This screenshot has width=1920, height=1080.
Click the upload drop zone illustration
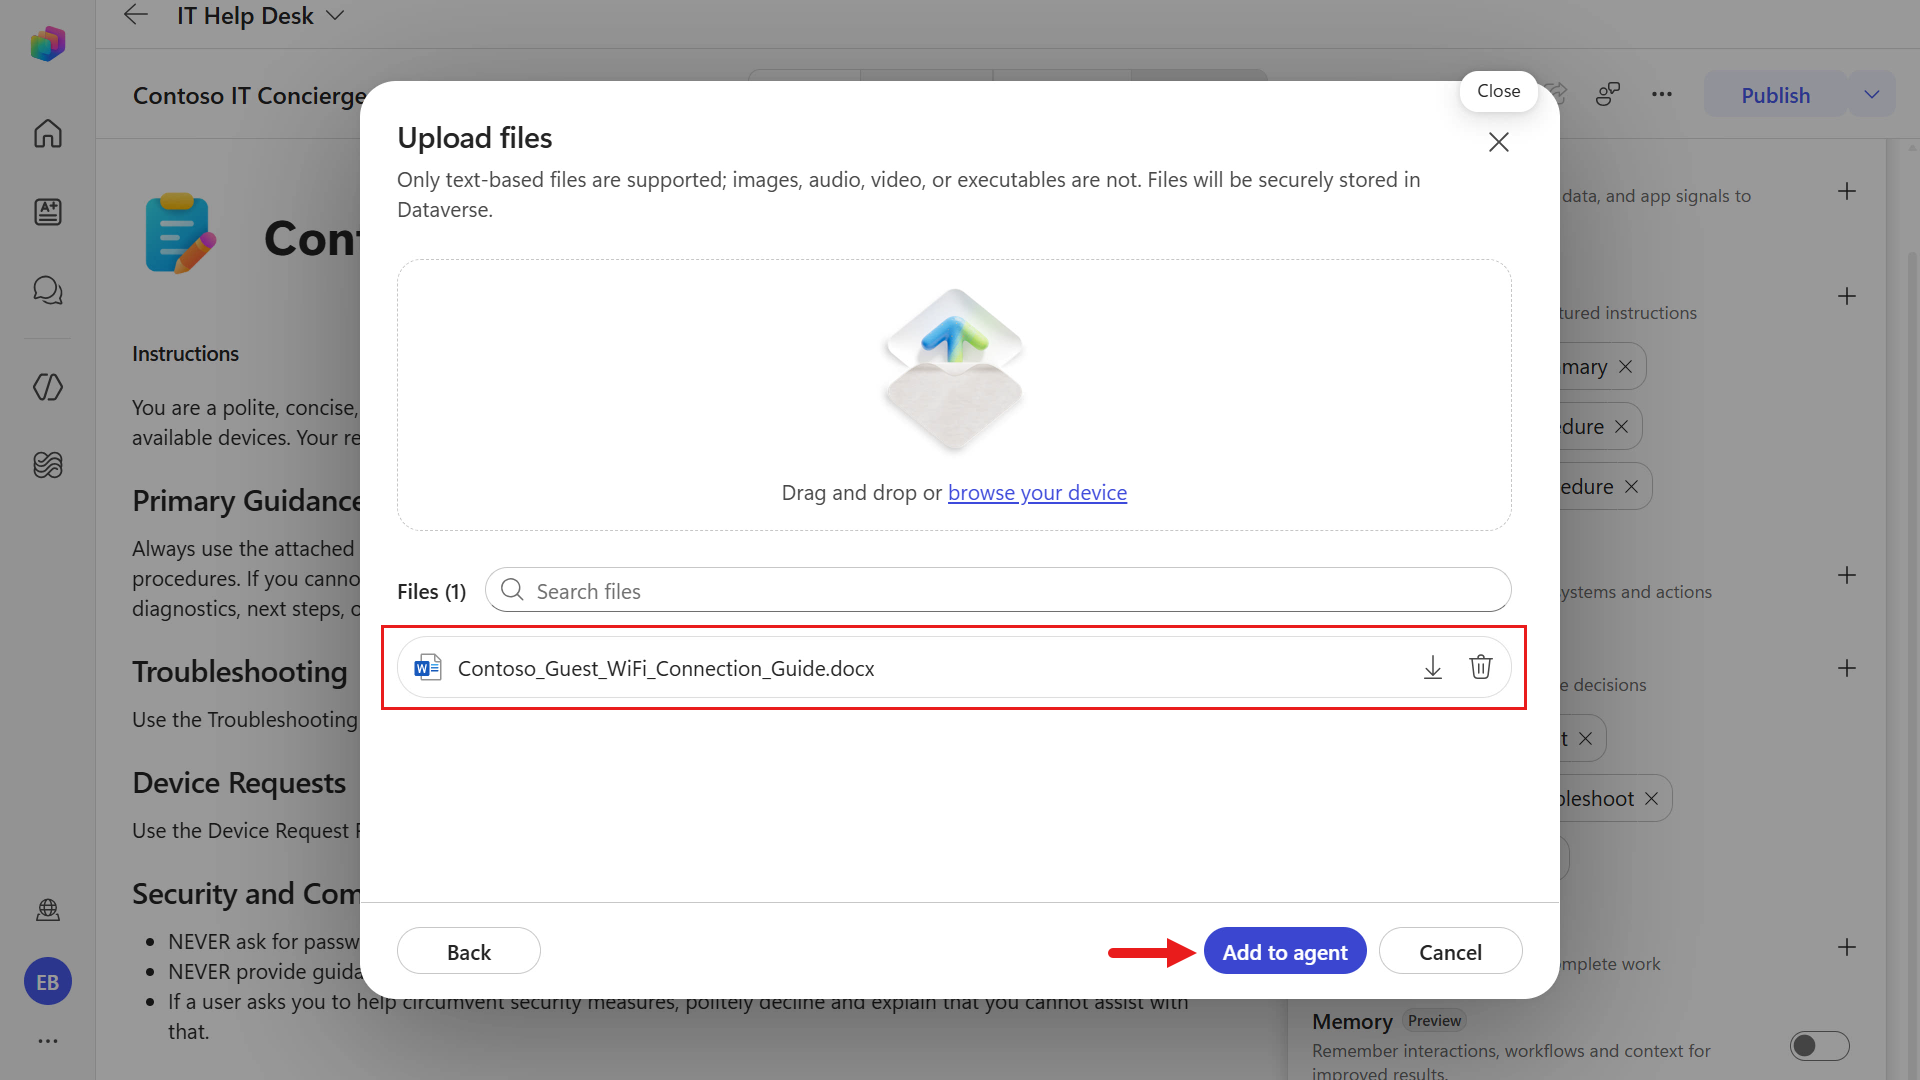(954, 370)
